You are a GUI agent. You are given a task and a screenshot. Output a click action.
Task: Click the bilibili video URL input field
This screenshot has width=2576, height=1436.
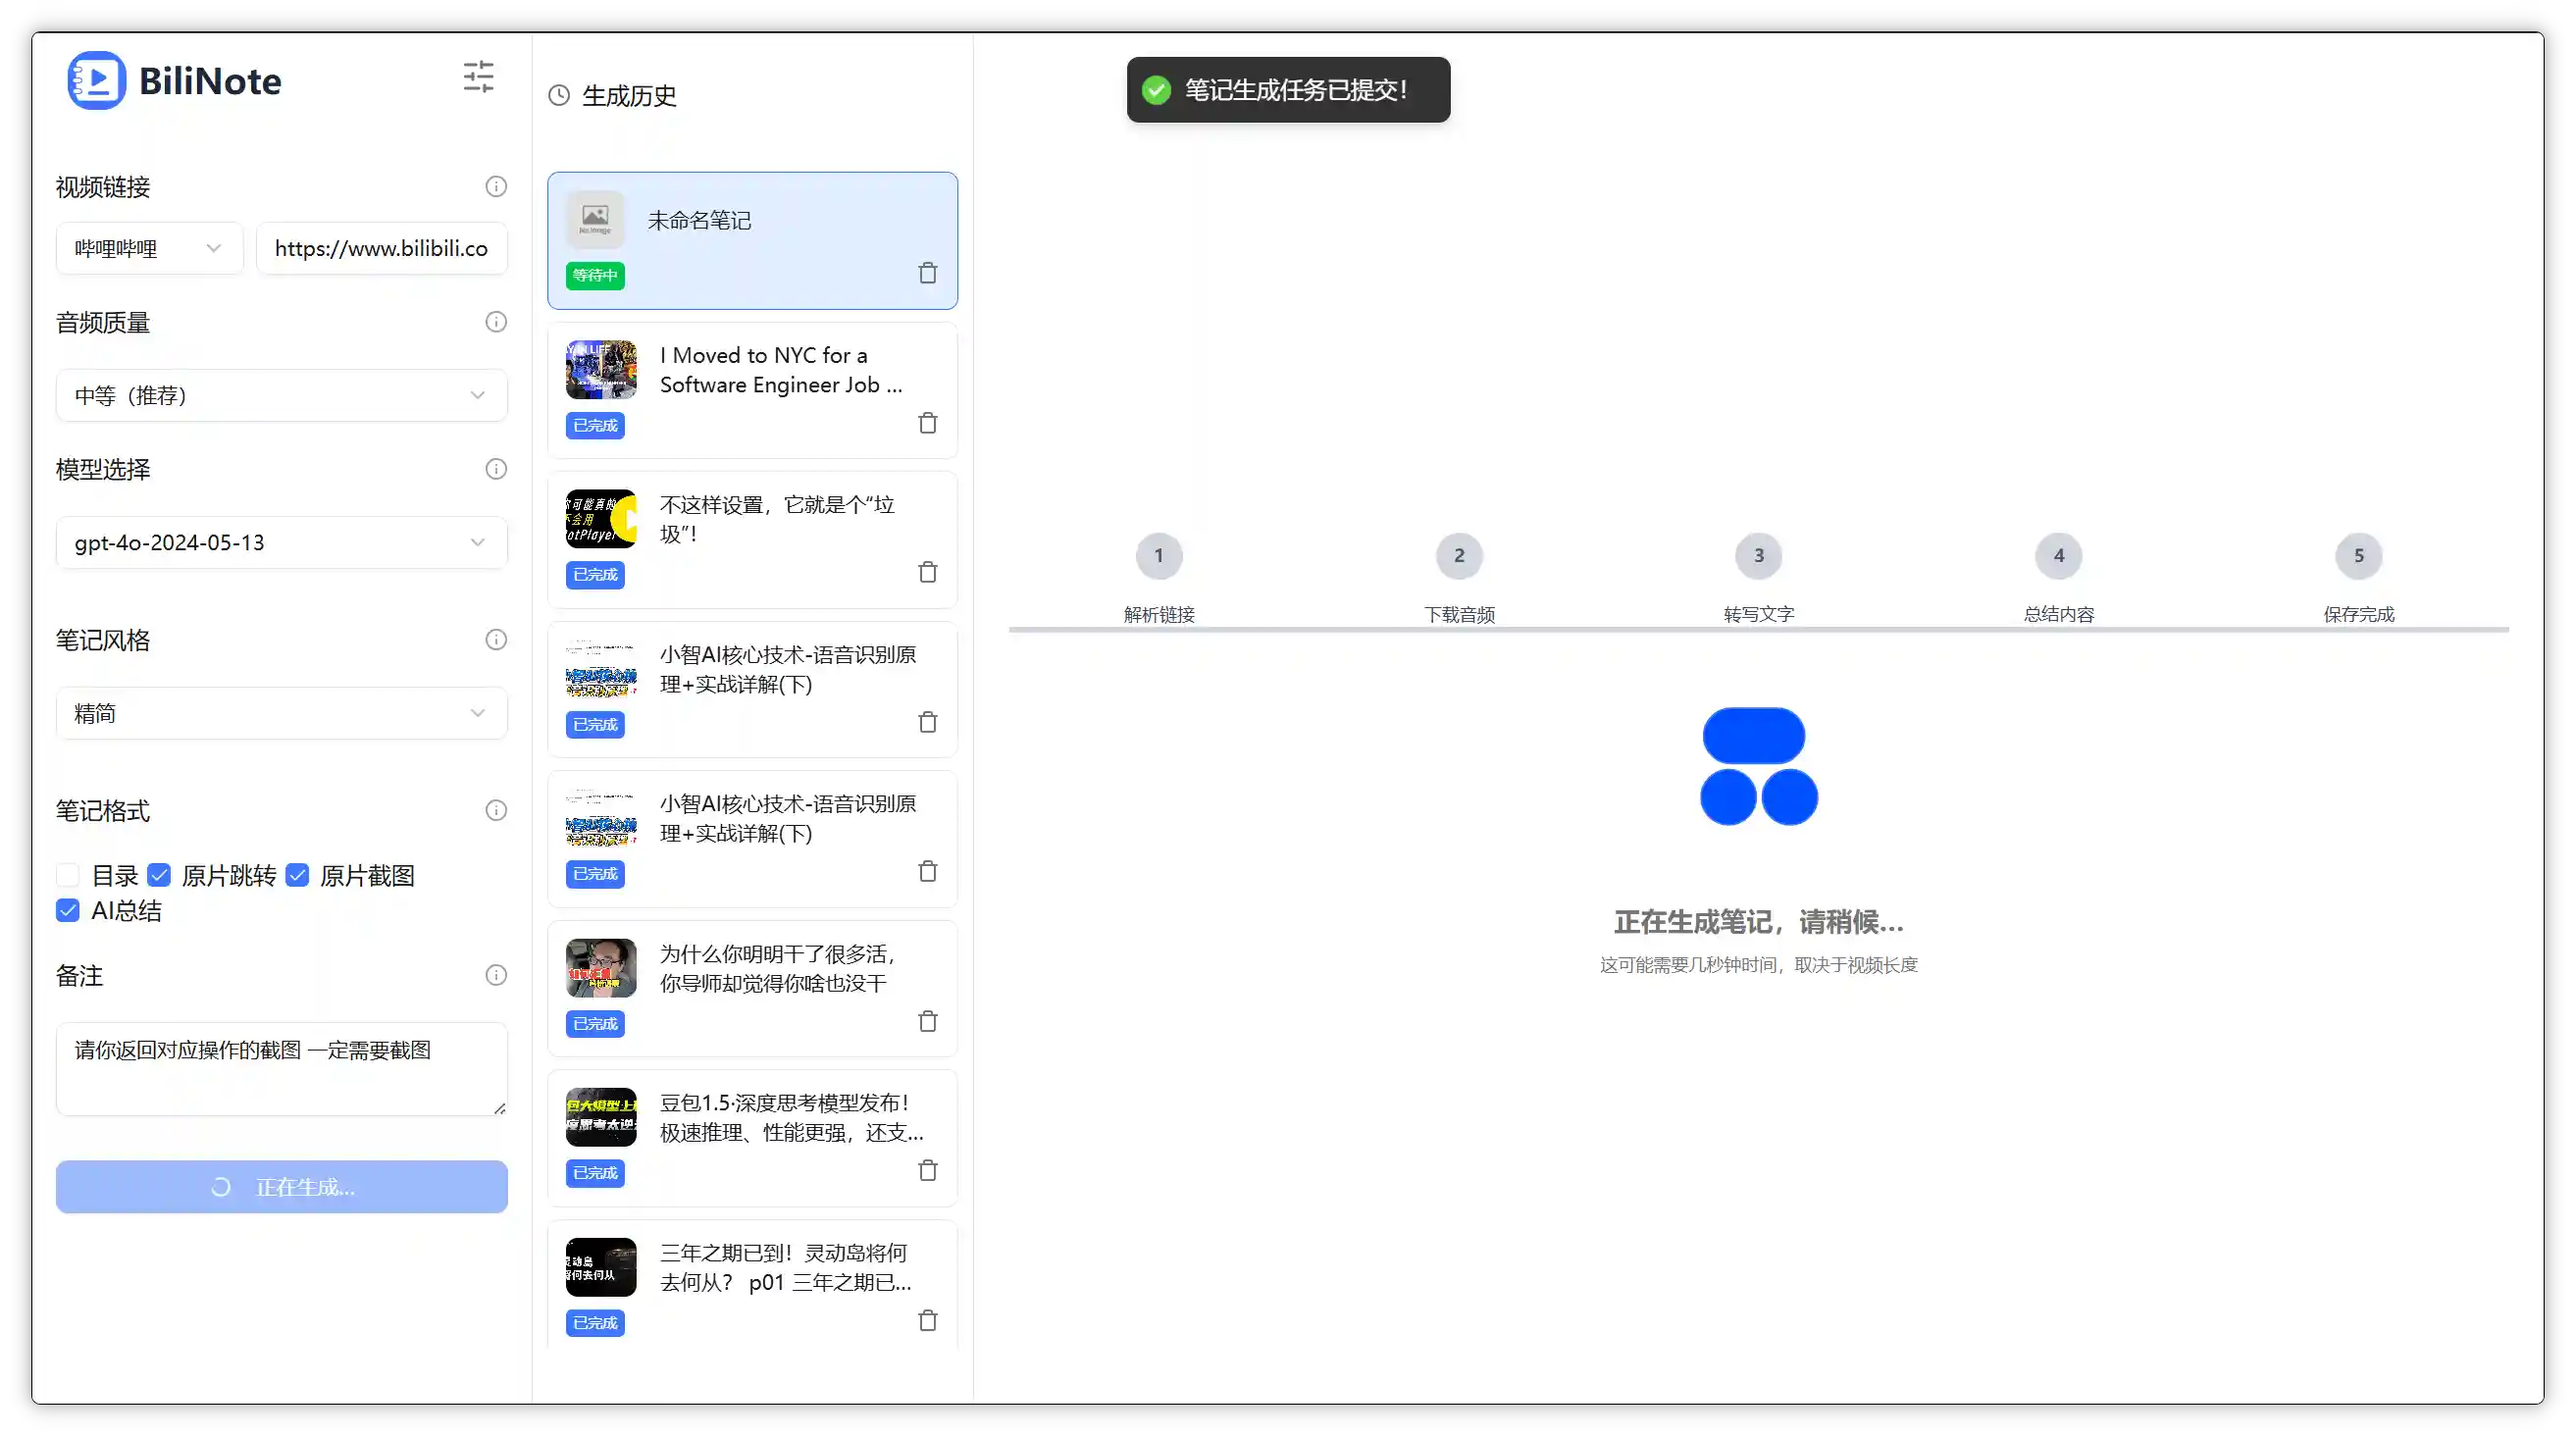[381, 247]
